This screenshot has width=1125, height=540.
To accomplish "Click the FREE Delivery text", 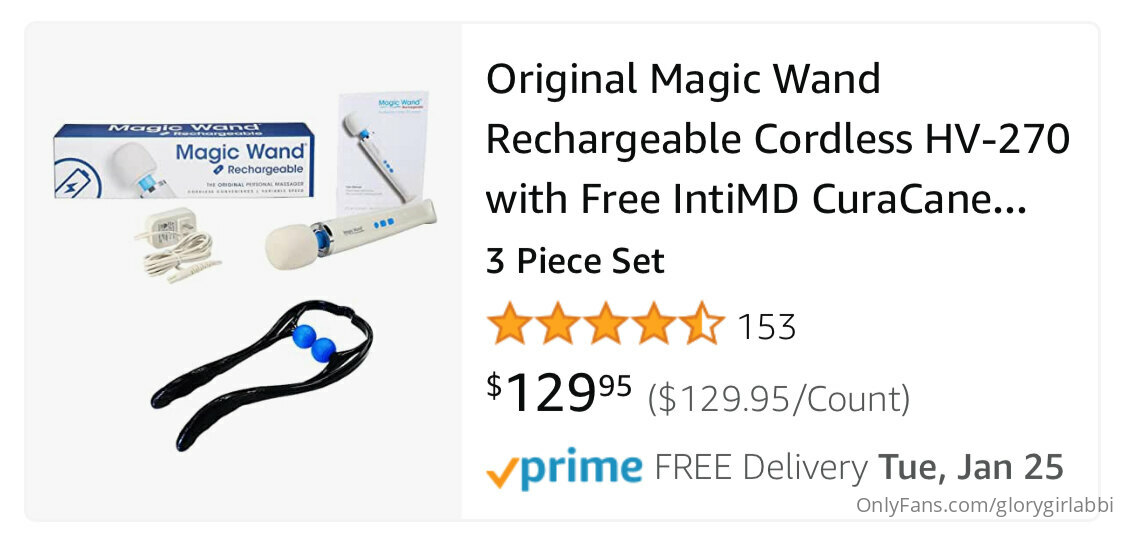I will tap(761, 468).
